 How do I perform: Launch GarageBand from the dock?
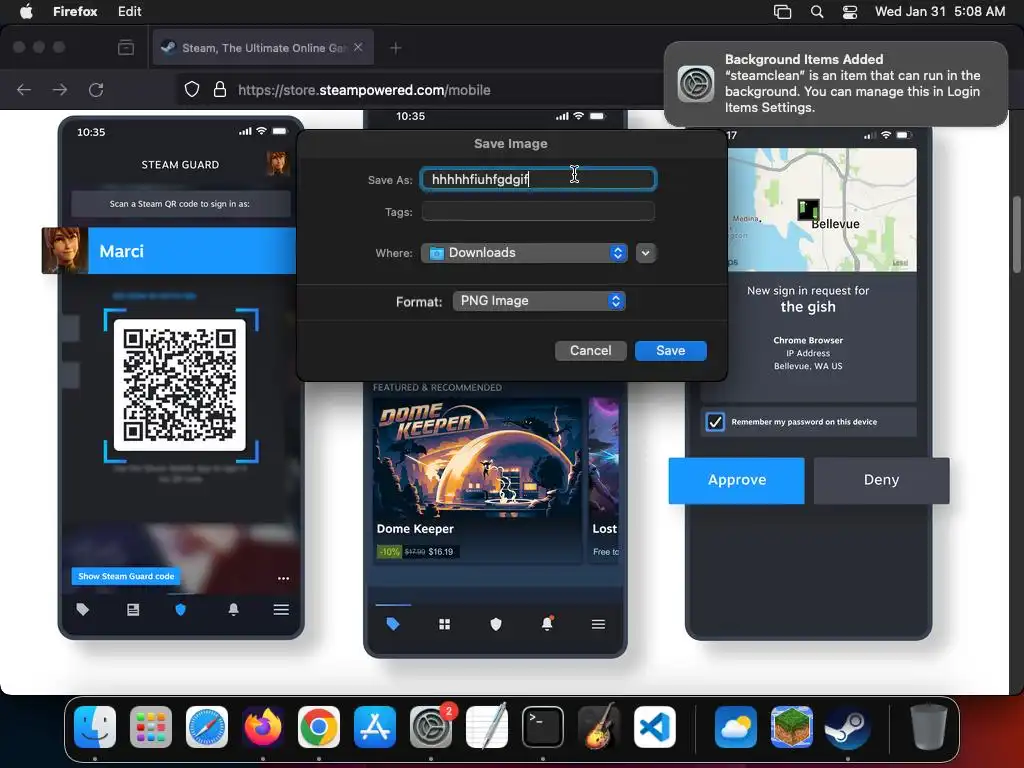tap(599, 727)
